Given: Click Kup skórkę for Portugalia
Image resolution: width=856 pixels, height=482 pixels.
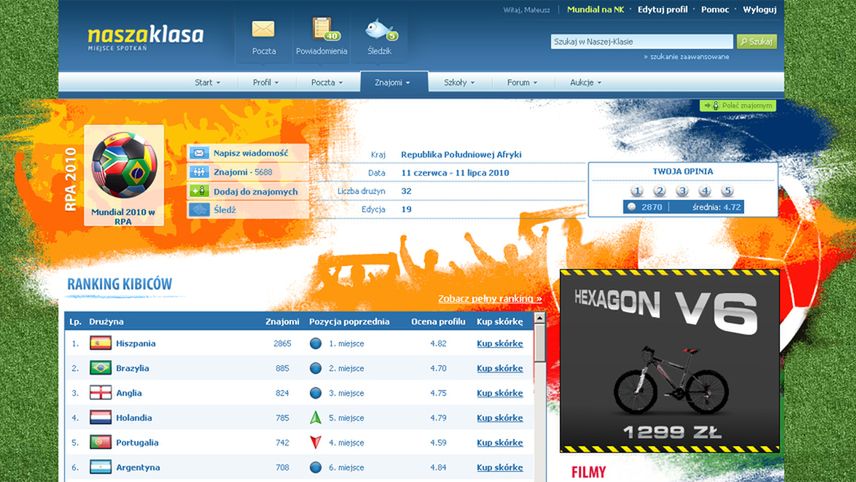Looking at the screenshot, I should 500,443.
